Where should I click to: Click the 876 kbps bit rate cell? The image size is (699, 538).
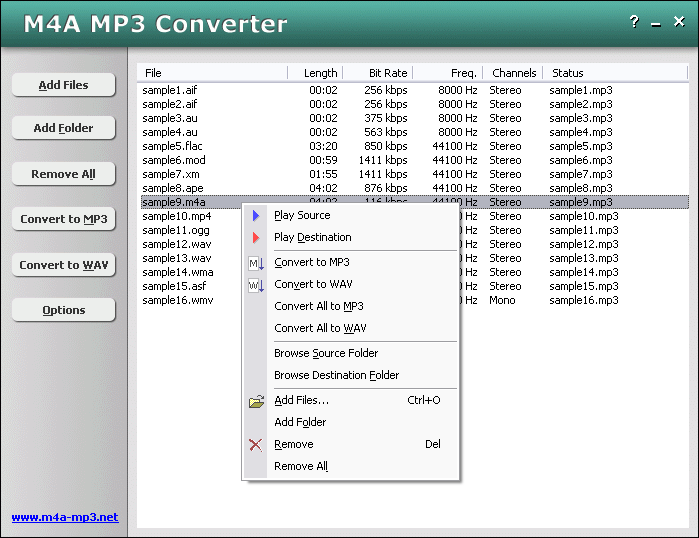click(x=386, y=188)
